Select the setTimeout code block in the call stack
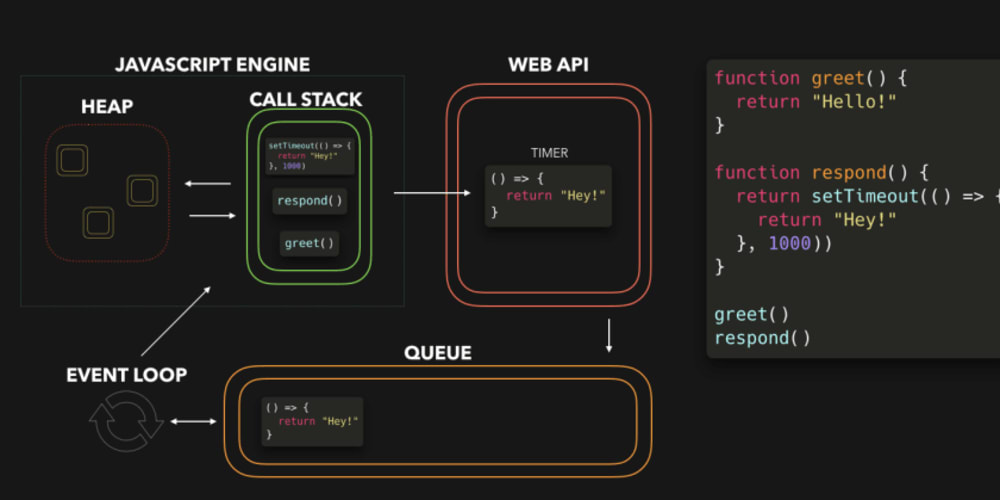 pyautogui.click(x=309, y=156)
